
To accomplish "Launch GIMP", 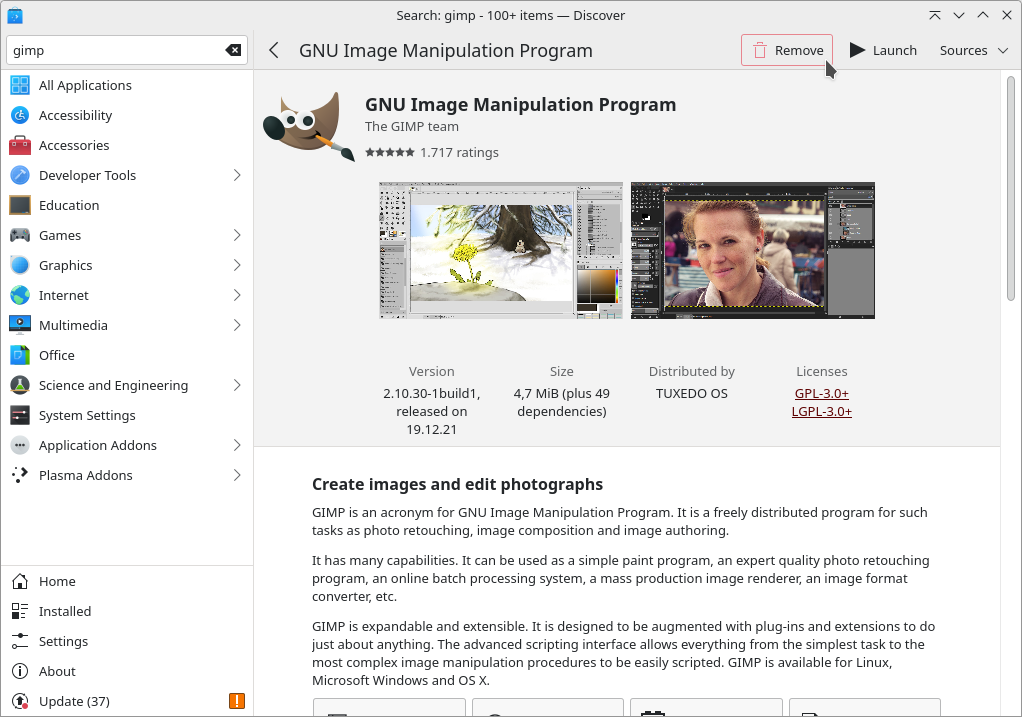I will [883, 50].
